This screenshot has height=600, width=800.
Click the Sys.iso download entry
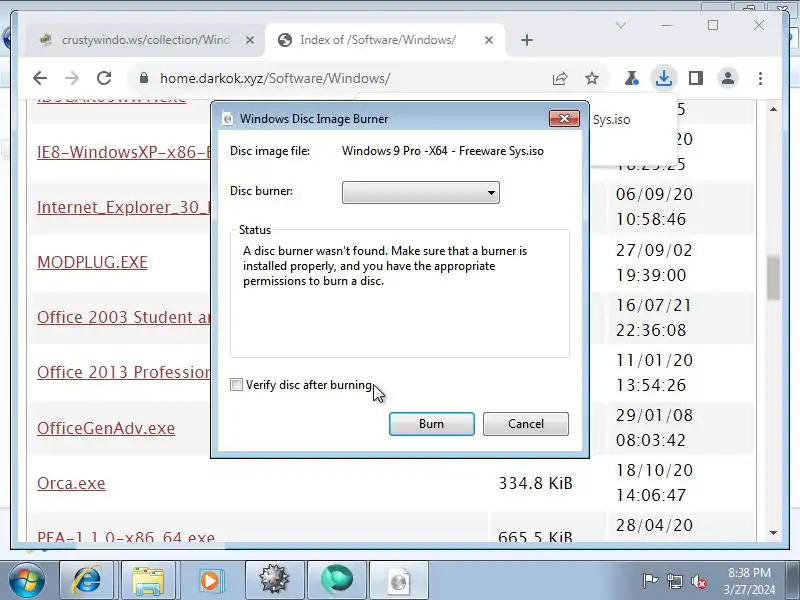tap(611, 119)
